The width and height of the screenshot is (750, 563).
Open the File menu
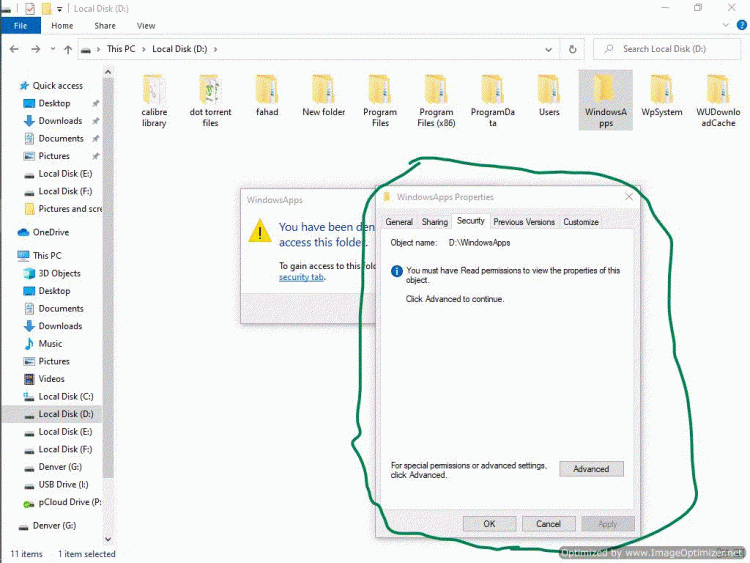21,26
